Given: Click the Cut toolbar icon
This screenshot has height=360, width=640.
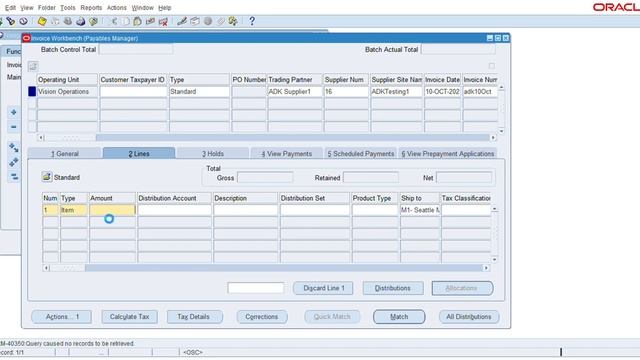Looking at the screenshot, I should point(114,21).
